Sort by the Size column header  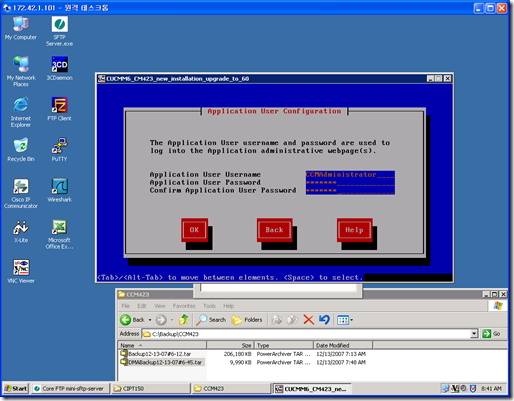tap(230, 345)
